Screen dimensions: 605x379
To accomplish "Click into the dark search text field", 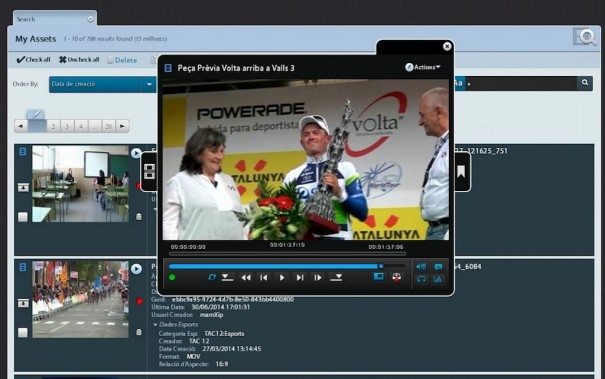I will pos(521,83).
